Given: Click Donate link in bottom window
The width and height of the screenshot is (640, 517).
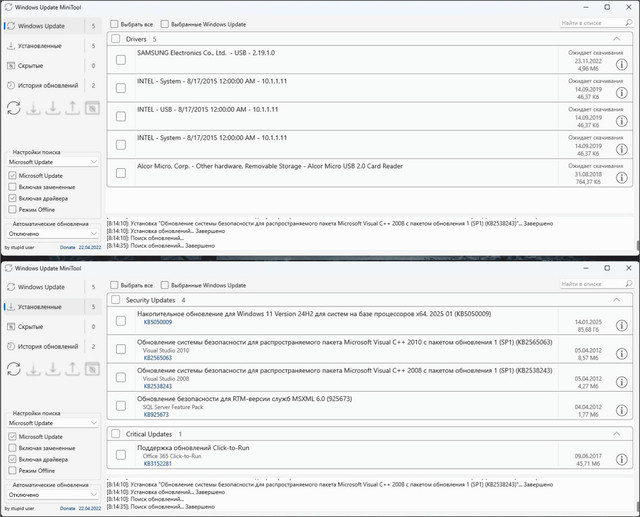Looking at the screenshot, I should click(67, 508).
